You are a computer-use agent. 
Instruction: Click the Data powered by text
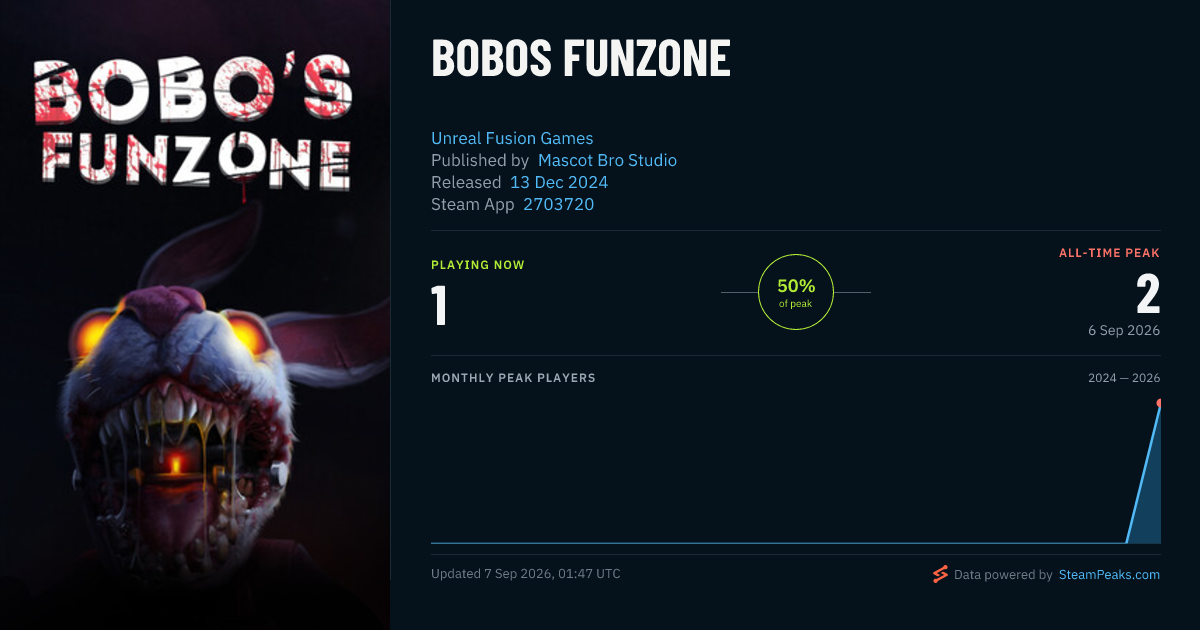point(1003,575)
